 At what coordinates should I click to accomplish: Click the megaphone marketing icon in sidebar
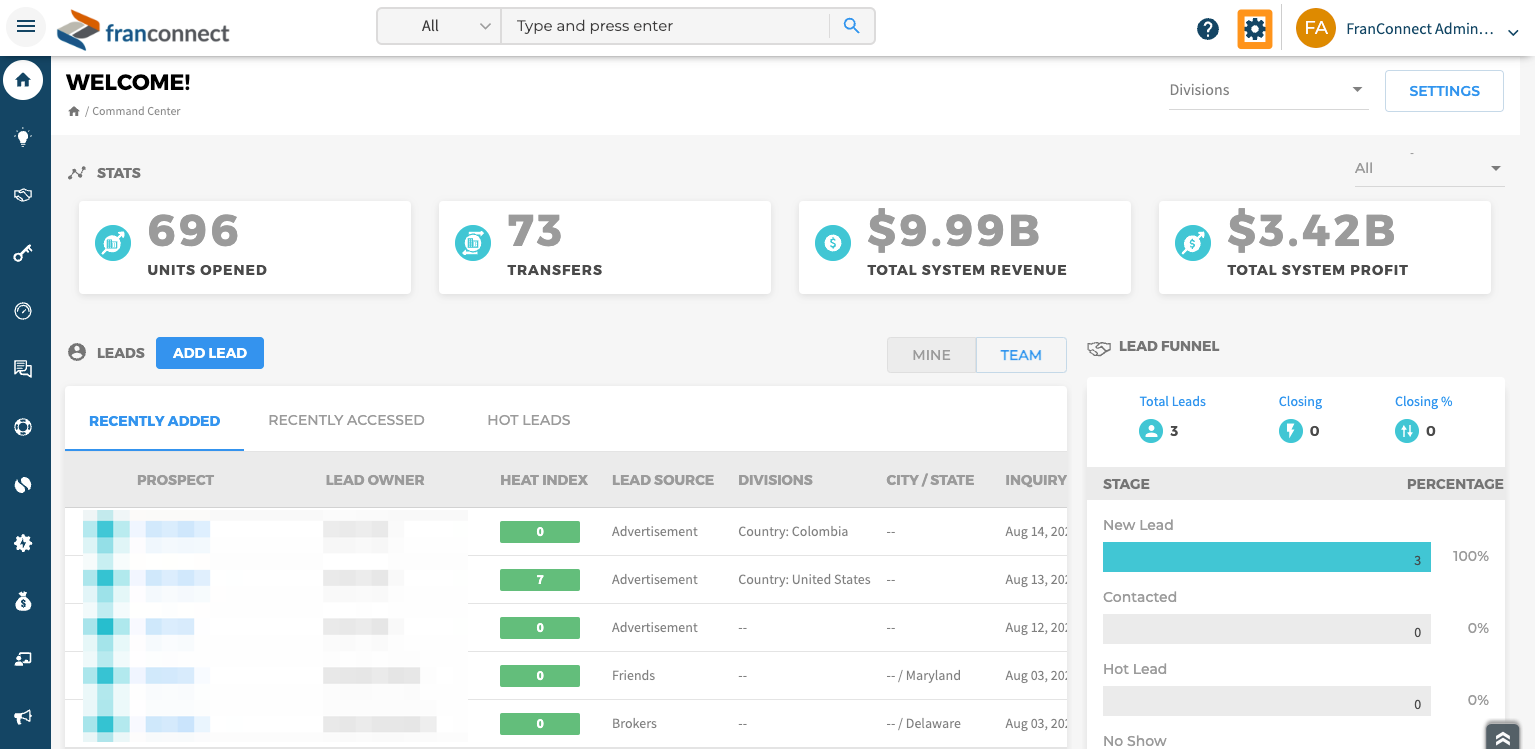coord(23,717)
